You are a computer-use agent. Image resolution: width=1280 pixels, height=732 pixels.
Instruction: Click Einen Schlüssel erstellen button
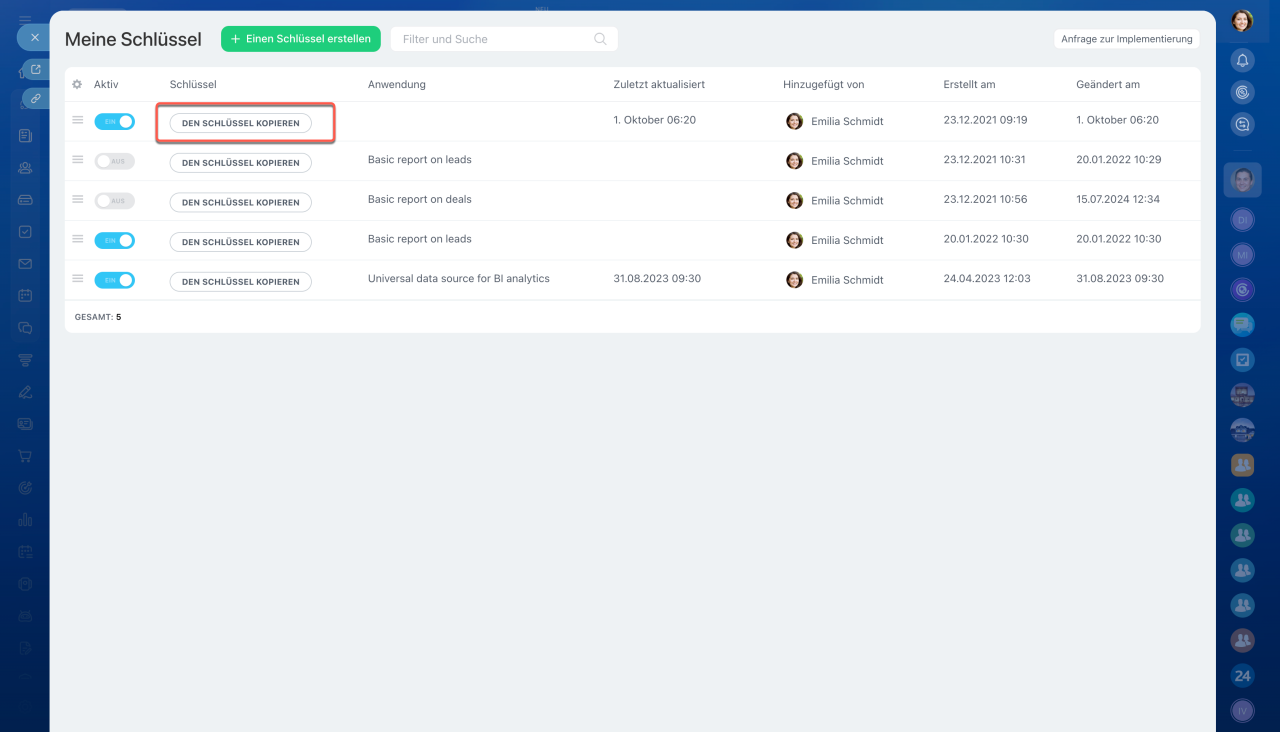(300, 39)
